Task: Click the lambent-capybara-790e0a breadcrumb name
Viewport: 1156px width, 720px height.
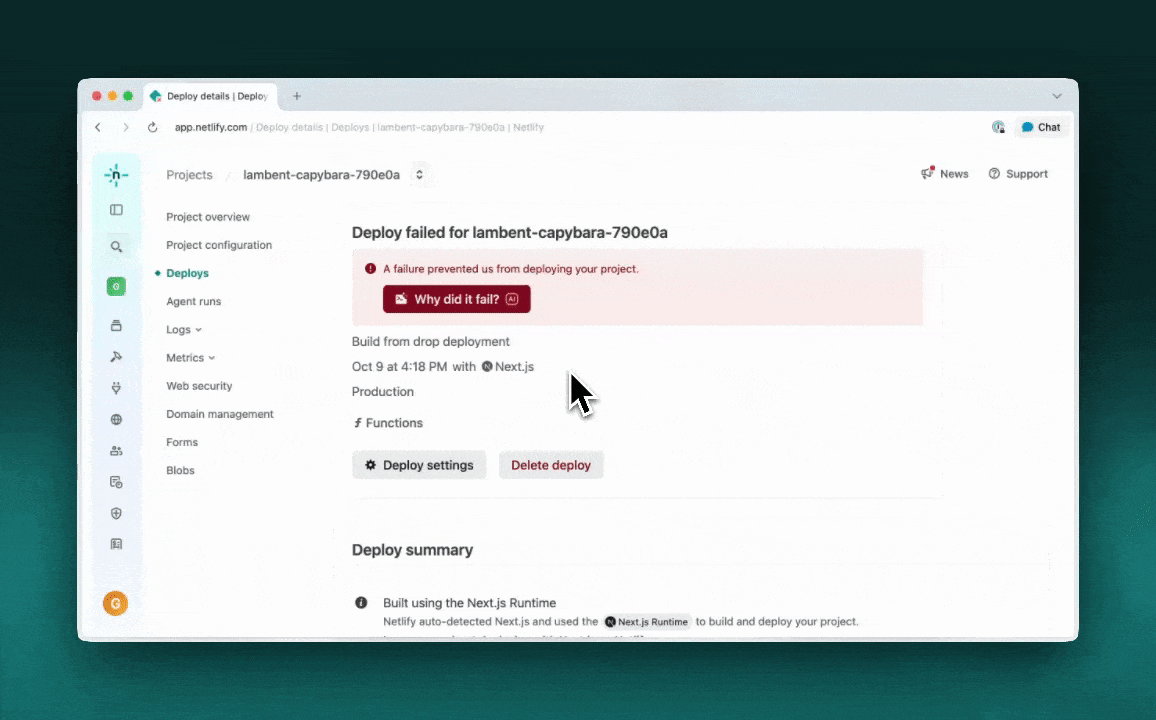Action: tap(321, 175)
